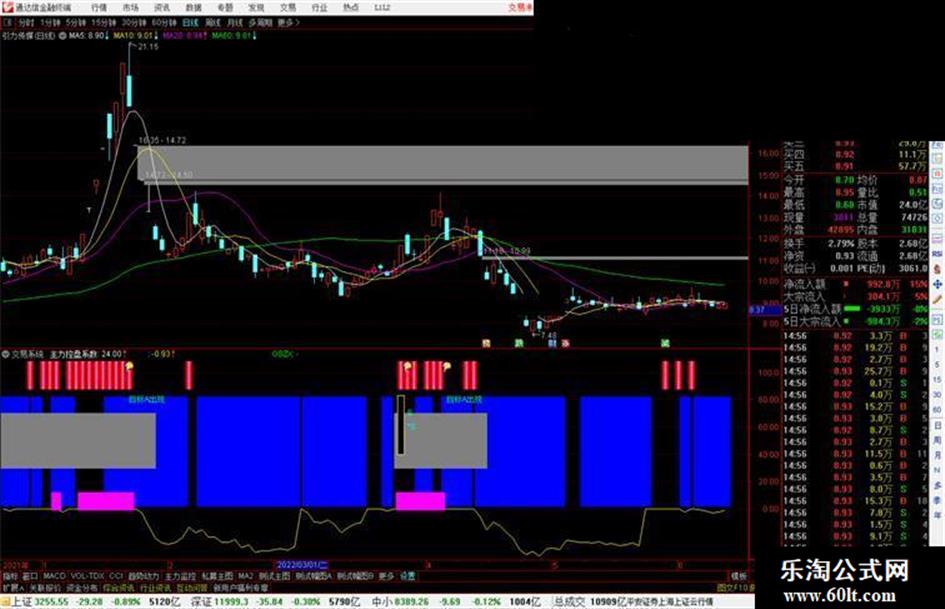Image resolution: width=945 pixels, height=609 pixels.
Task: Open the 市场 menu
Action: [x=130, y=8]
